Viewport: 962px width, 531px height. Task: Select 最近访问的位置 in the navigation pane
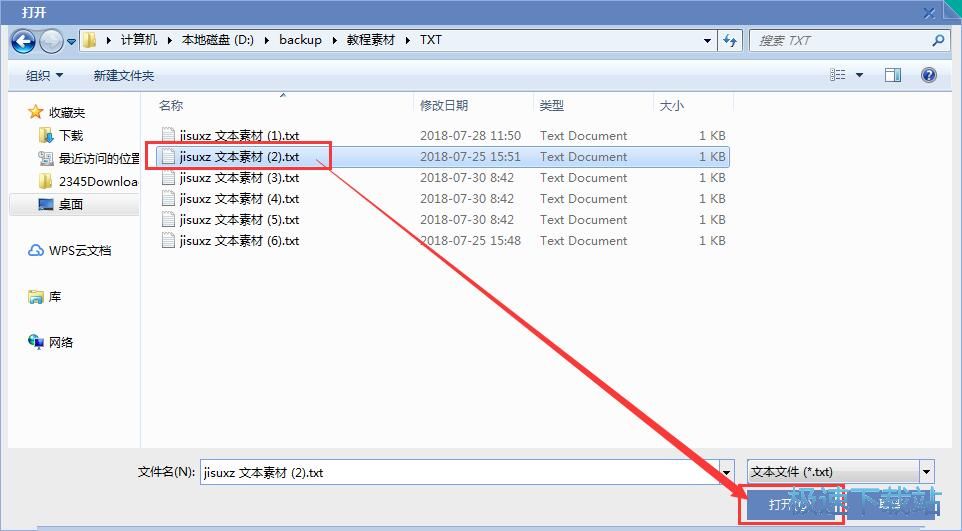tap(99, 158)
